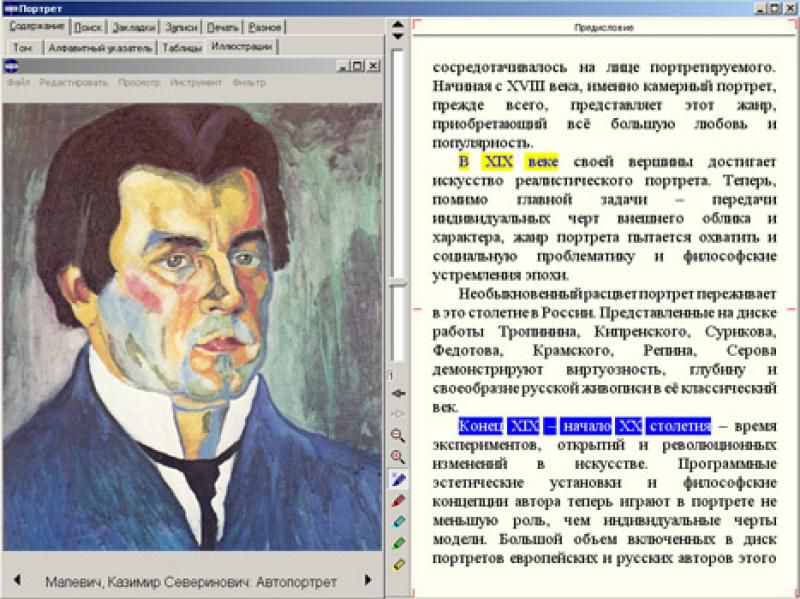The height and width of the screenshot is (599, 800).
Task: Click the zoom in magnifier icon
Action: coord(398,457)
